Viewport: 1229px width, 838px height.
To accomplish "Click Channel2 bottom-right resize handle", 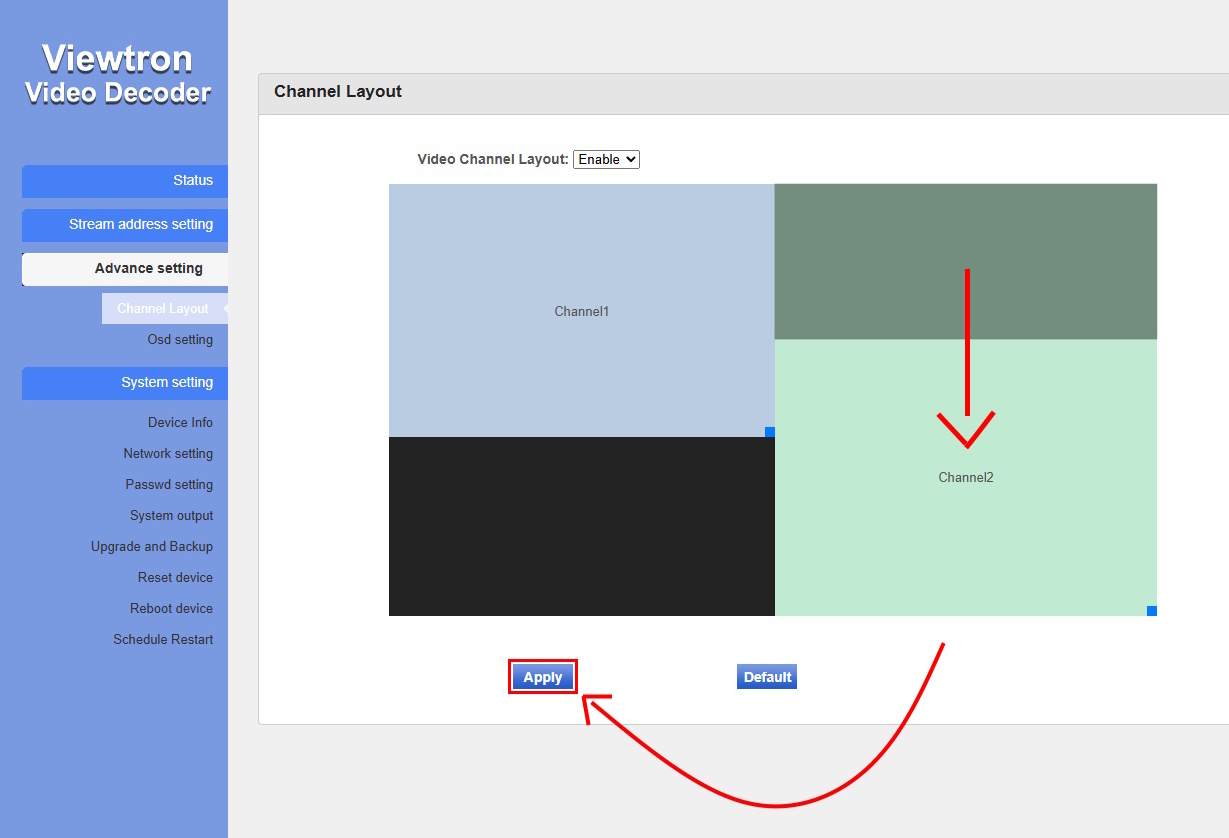I will 1152,611.
